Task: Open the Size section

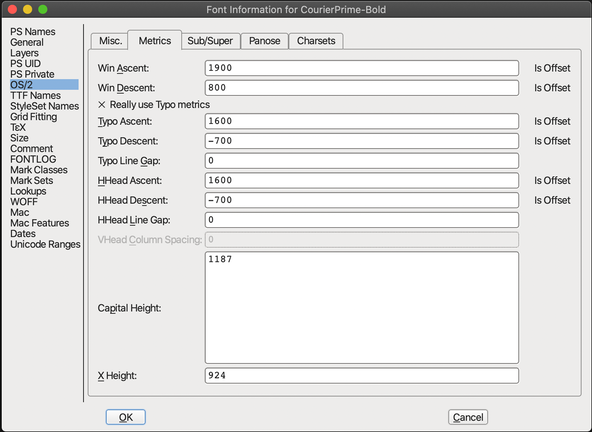Action: tap(19, 138)
